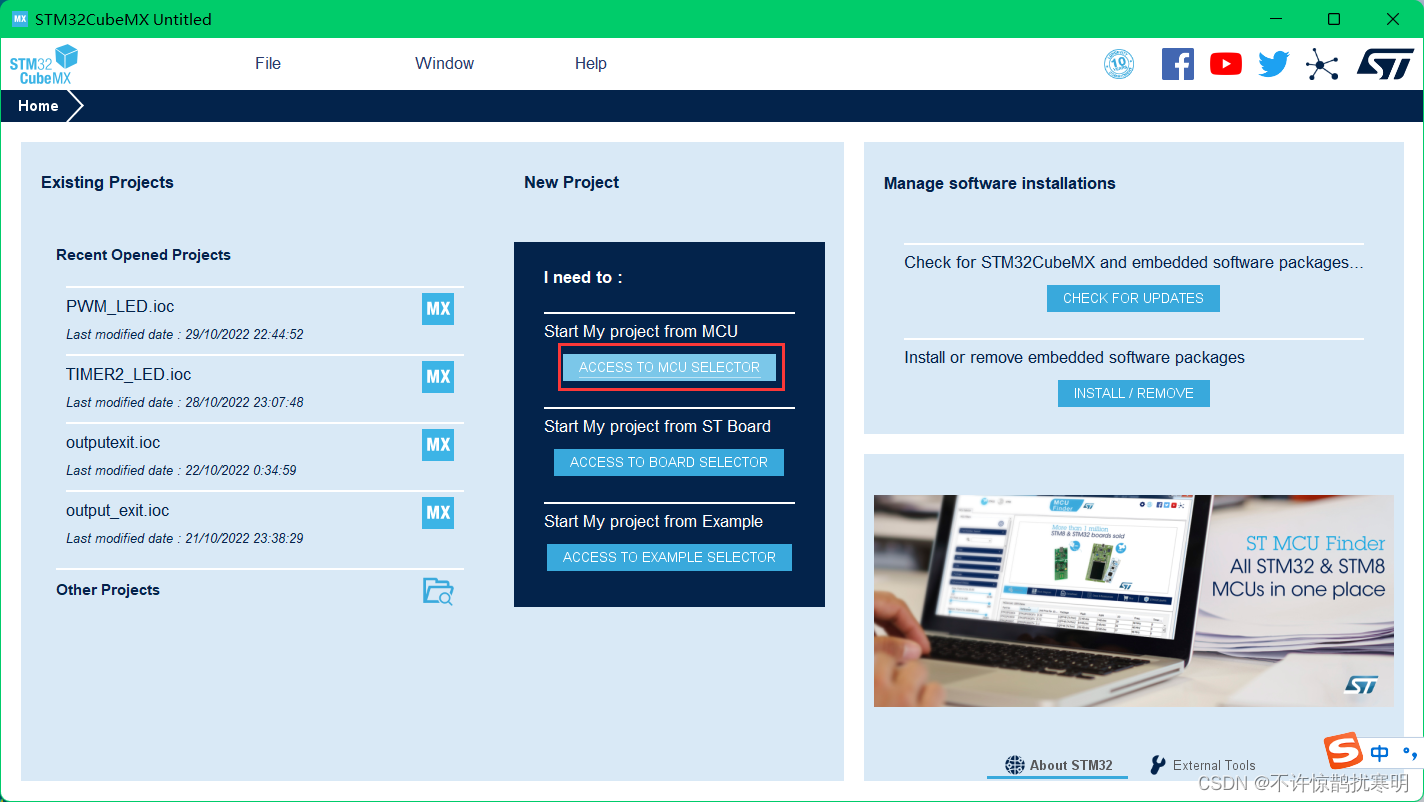Click ACCESS TO MCU SELECTOR button
1424x802 pixels.
click(669, 367)
